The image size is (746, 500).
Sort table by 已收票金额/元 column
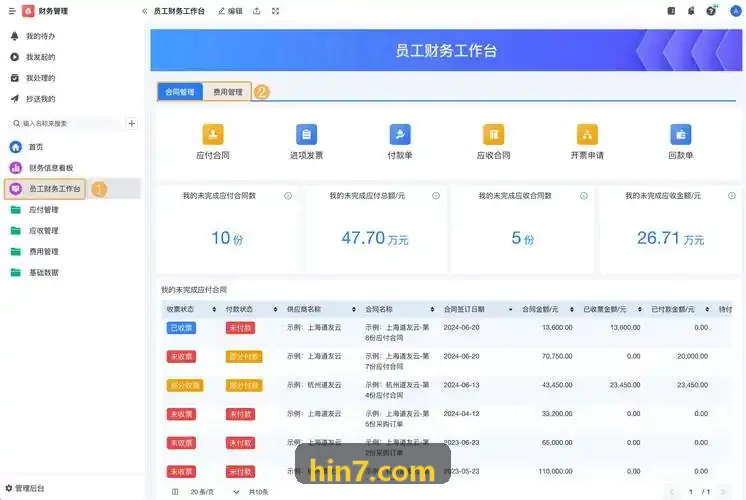click(639, 310)
